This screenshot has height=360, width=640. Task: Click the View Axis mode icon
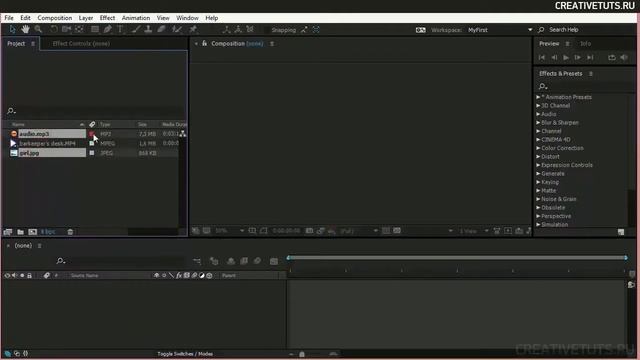coord(250,29)
